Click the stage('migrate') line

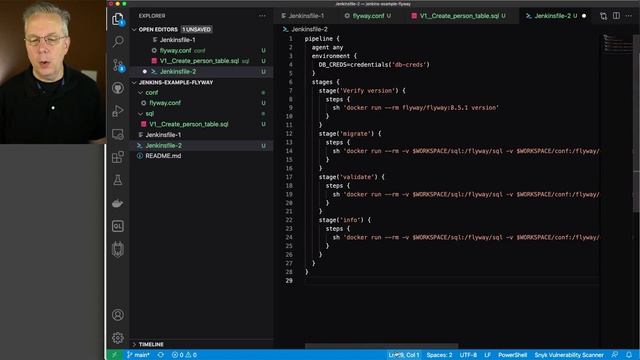350,133
